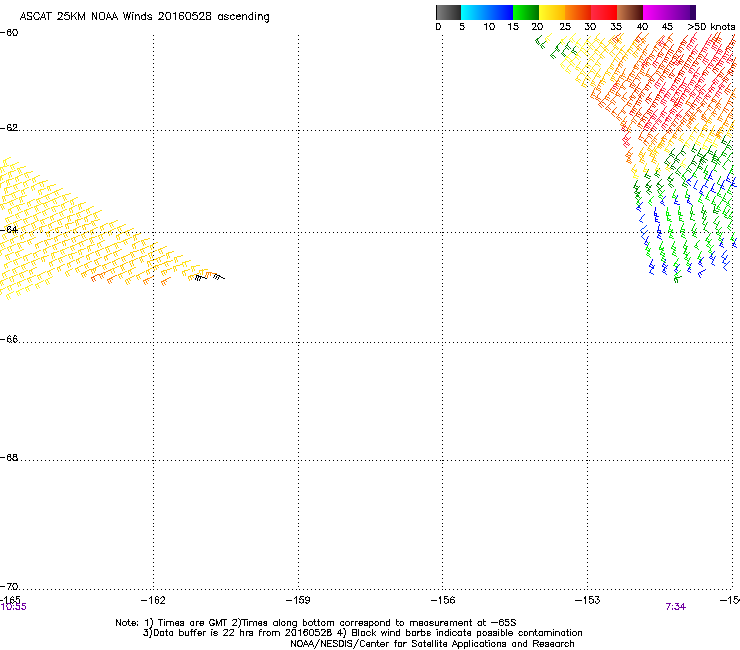The height and width of the screenshot is (650, 740).
Task: Click the '25' label under the color bar
Action: click(565, 27)
